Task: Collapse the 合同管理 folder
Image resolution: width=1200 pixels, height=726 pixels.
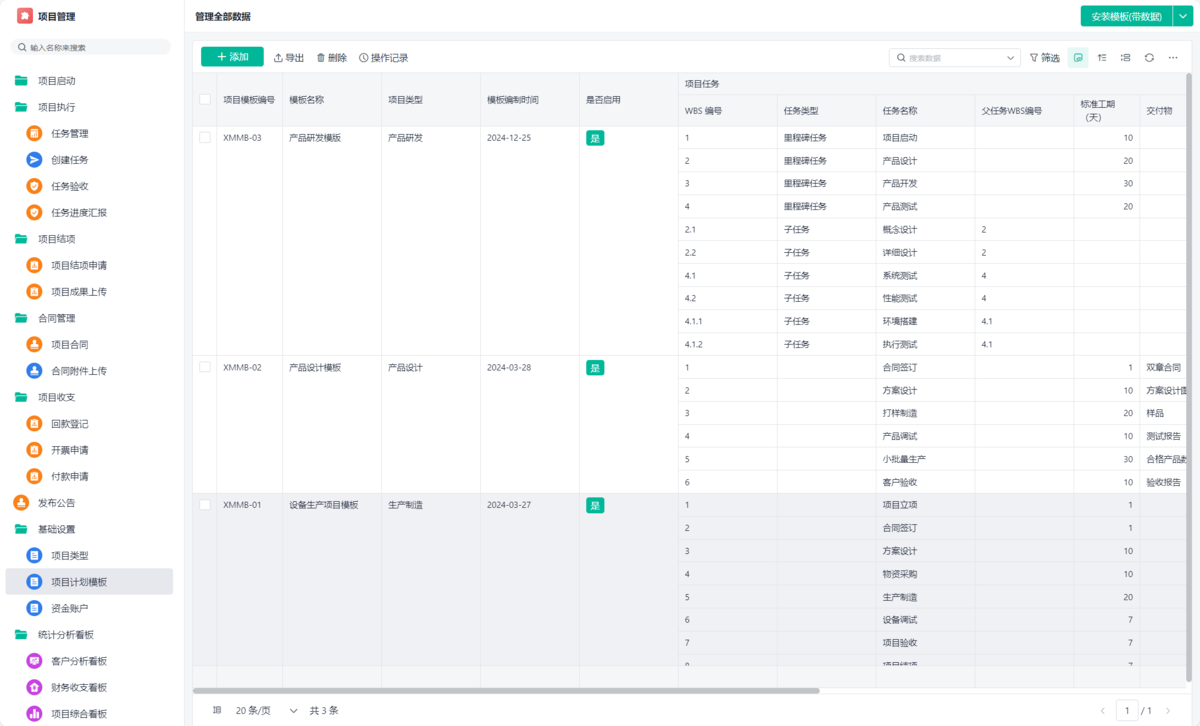Action: point(21,318)
